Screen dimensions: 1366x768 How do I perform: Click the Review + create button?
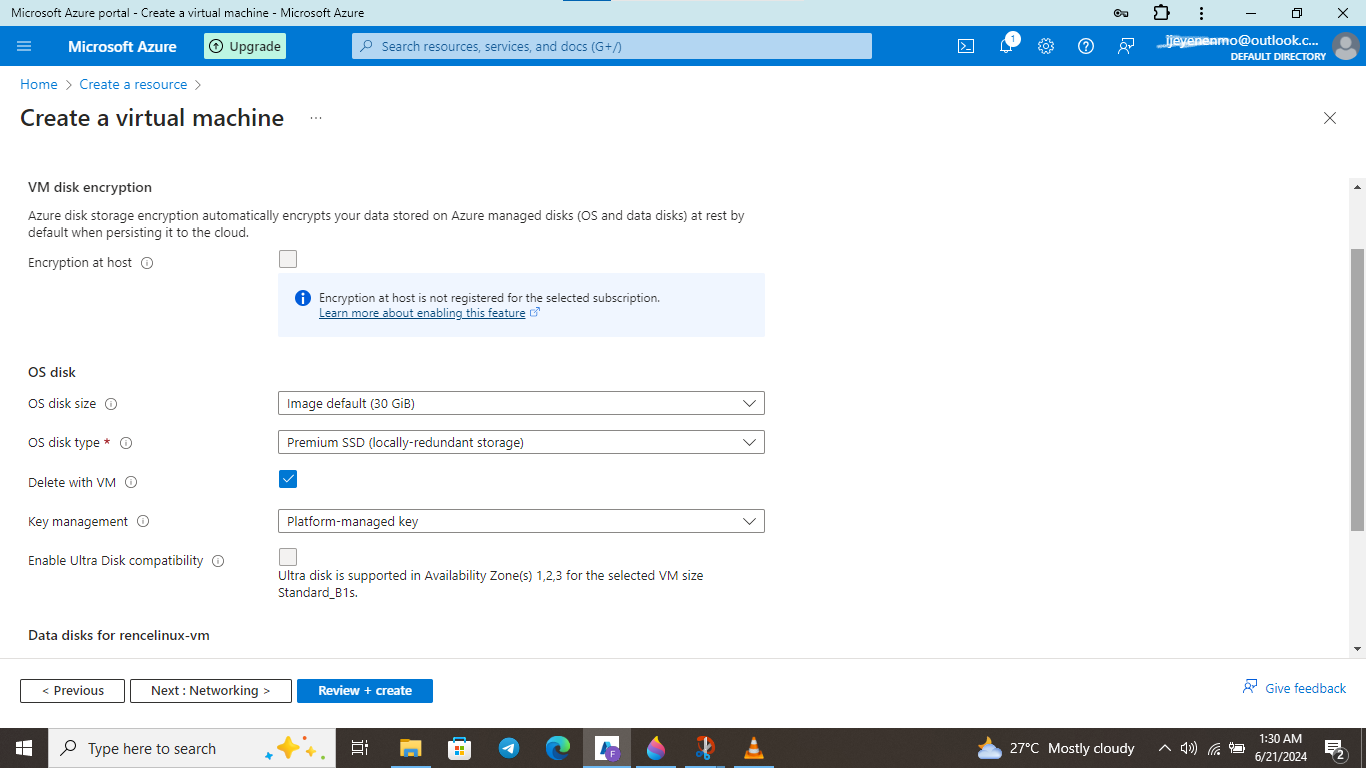pyautogui.click(x=365, y=691)
